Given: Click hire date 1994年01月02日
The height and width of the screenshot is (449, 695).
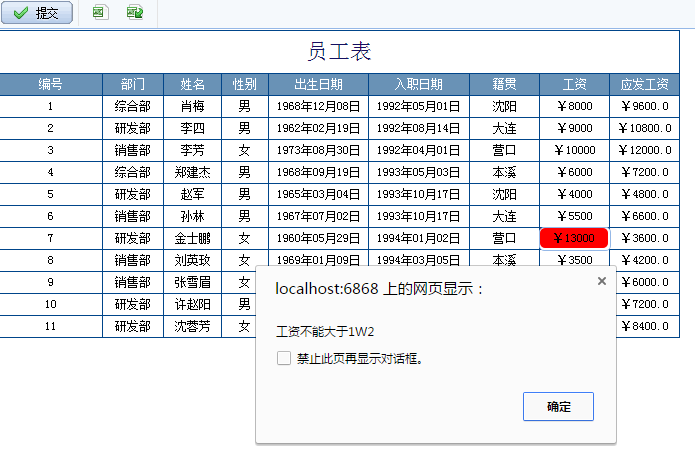Looking at the screenshot, I should [418, 238].
